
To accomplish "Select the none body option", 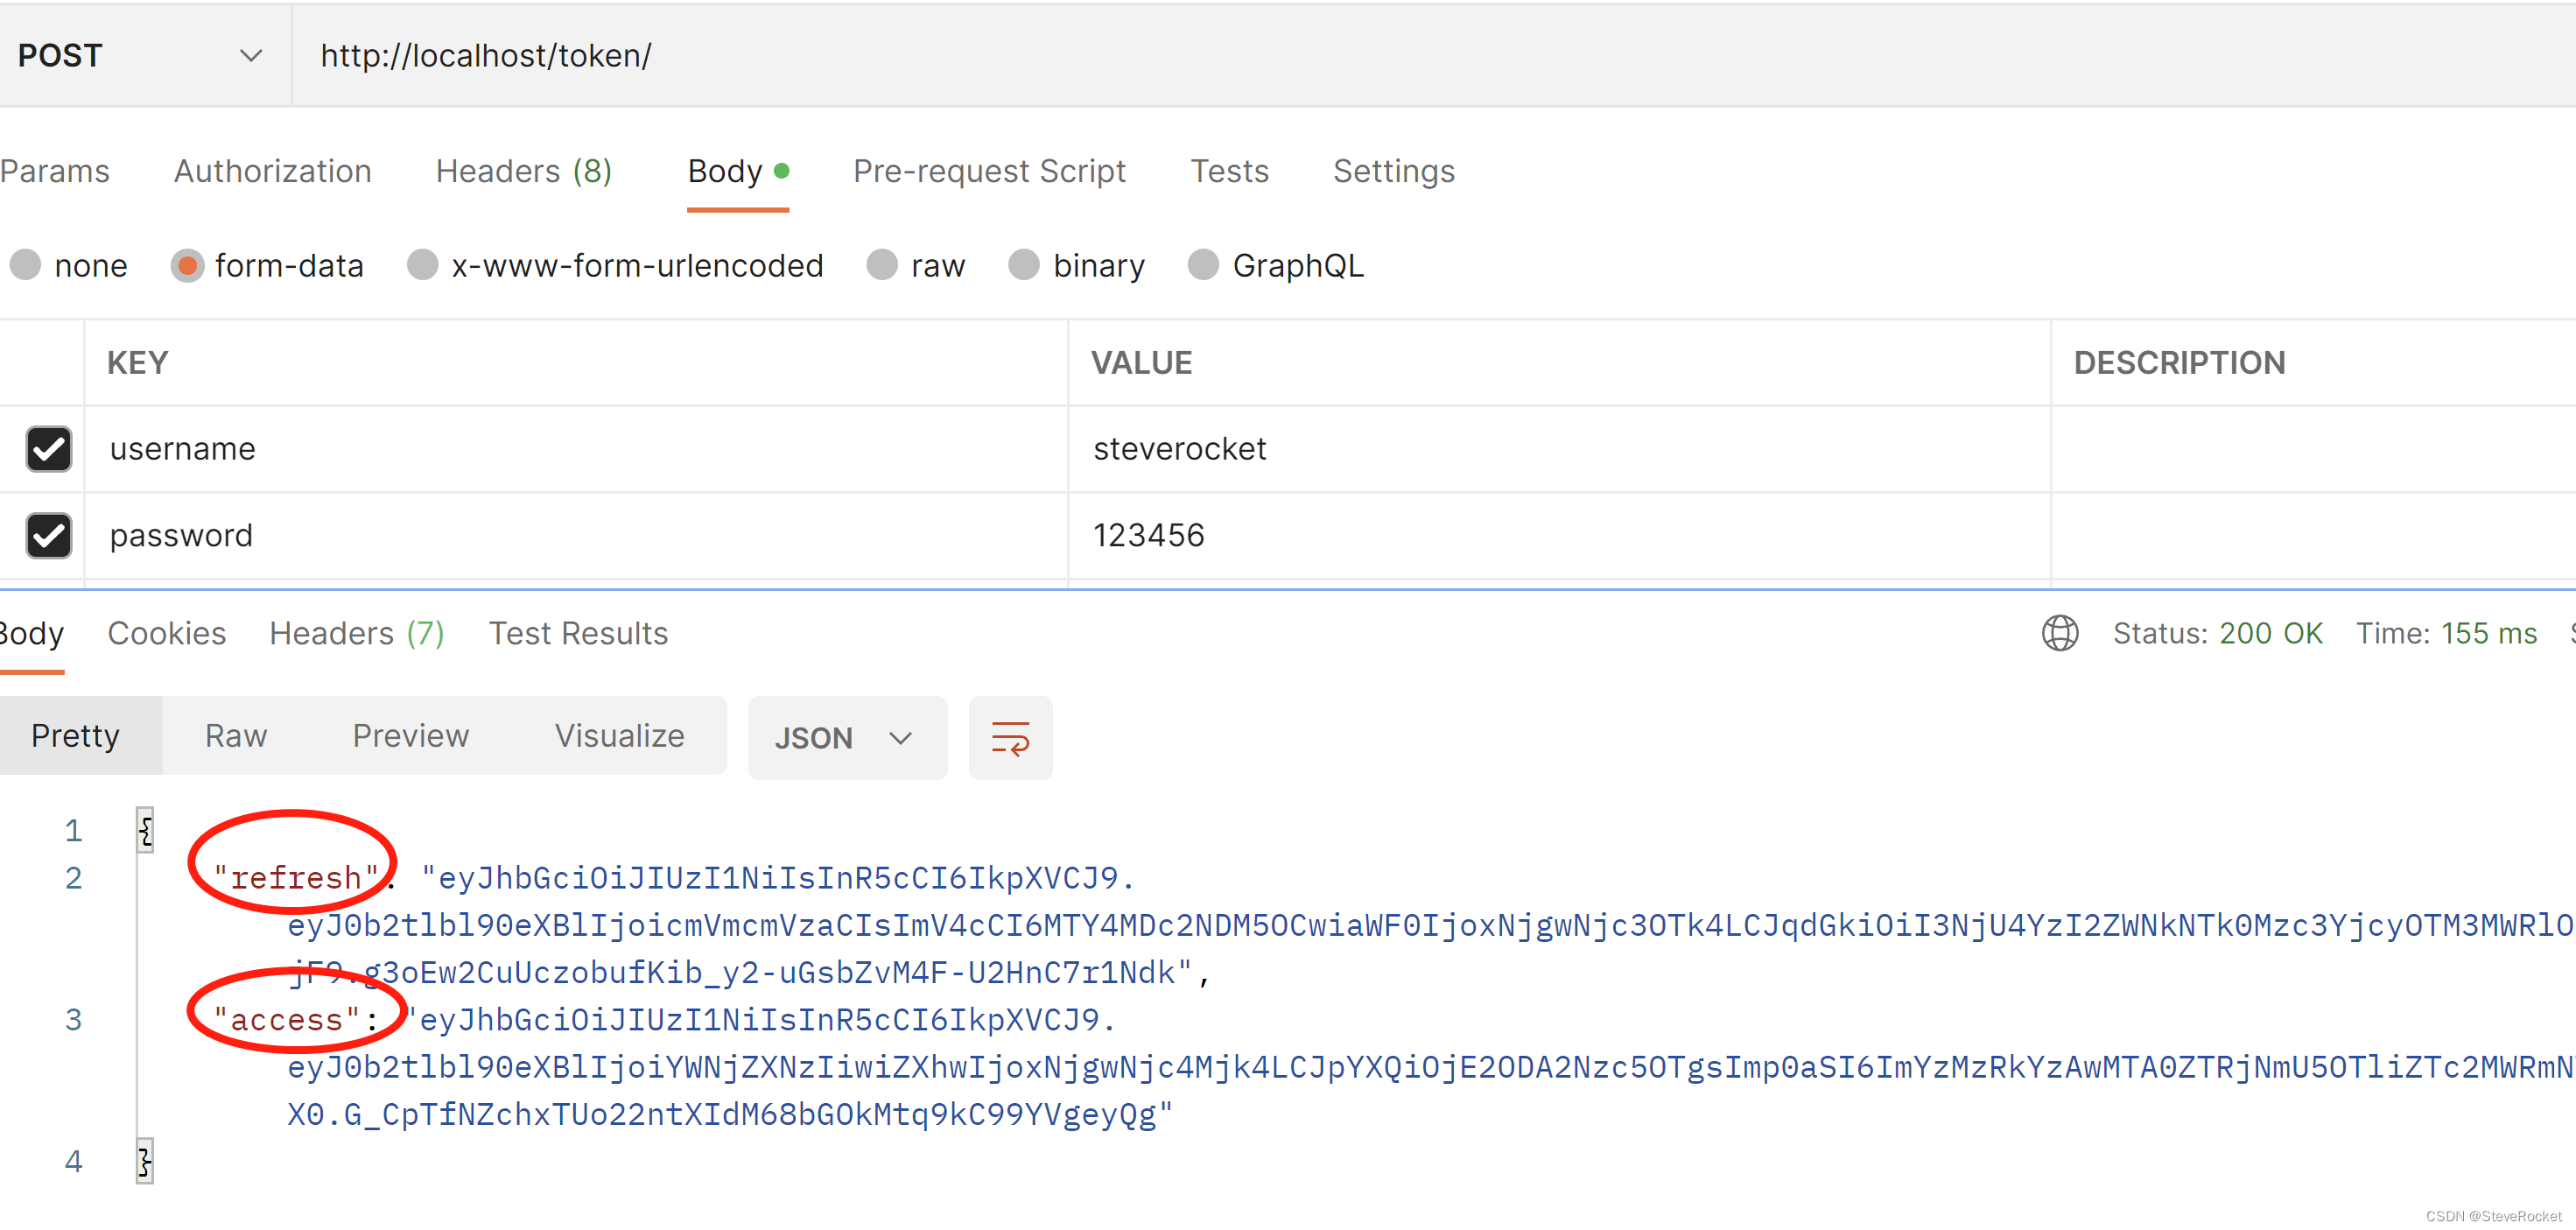I will (26, 264).
